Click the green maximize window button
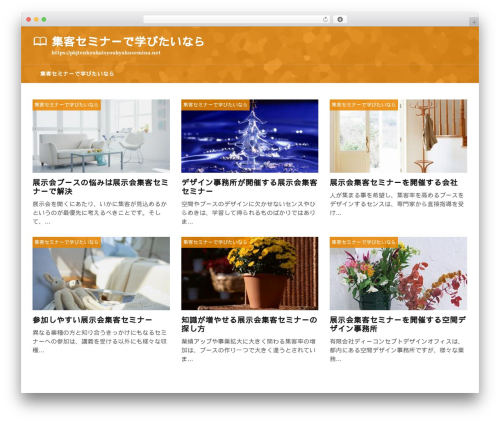 click(44, 20)
